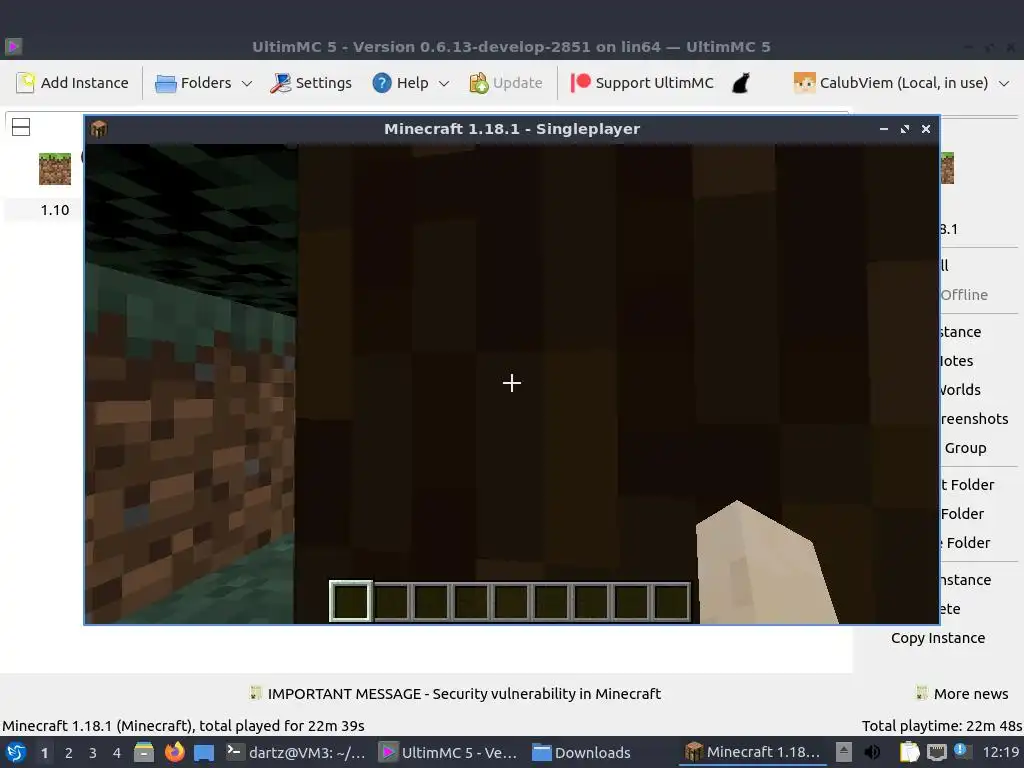Switch to workspace 2
Image resolution: width=1024 pixels, height=768 pixels.
pos(69,753)
